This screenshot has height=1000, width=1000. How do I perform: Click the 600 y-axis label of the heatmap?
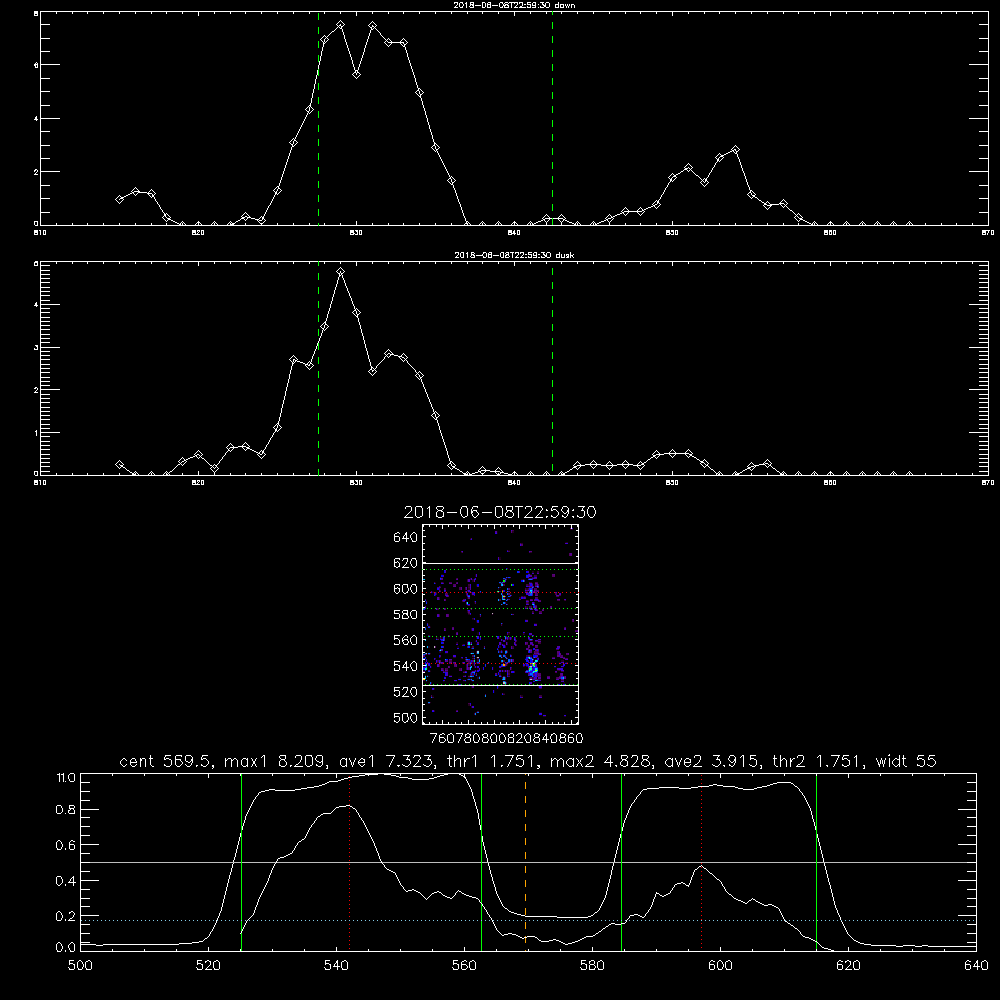pos(405,589)
